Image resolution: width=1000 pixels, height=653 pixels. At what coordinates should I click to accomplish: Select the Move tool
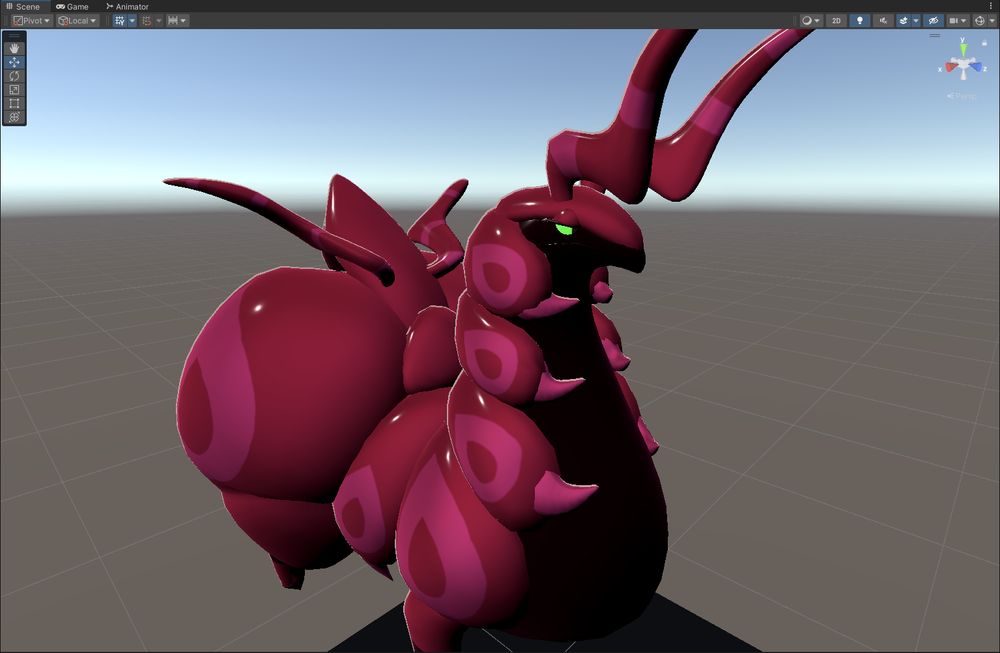point(14,62)
